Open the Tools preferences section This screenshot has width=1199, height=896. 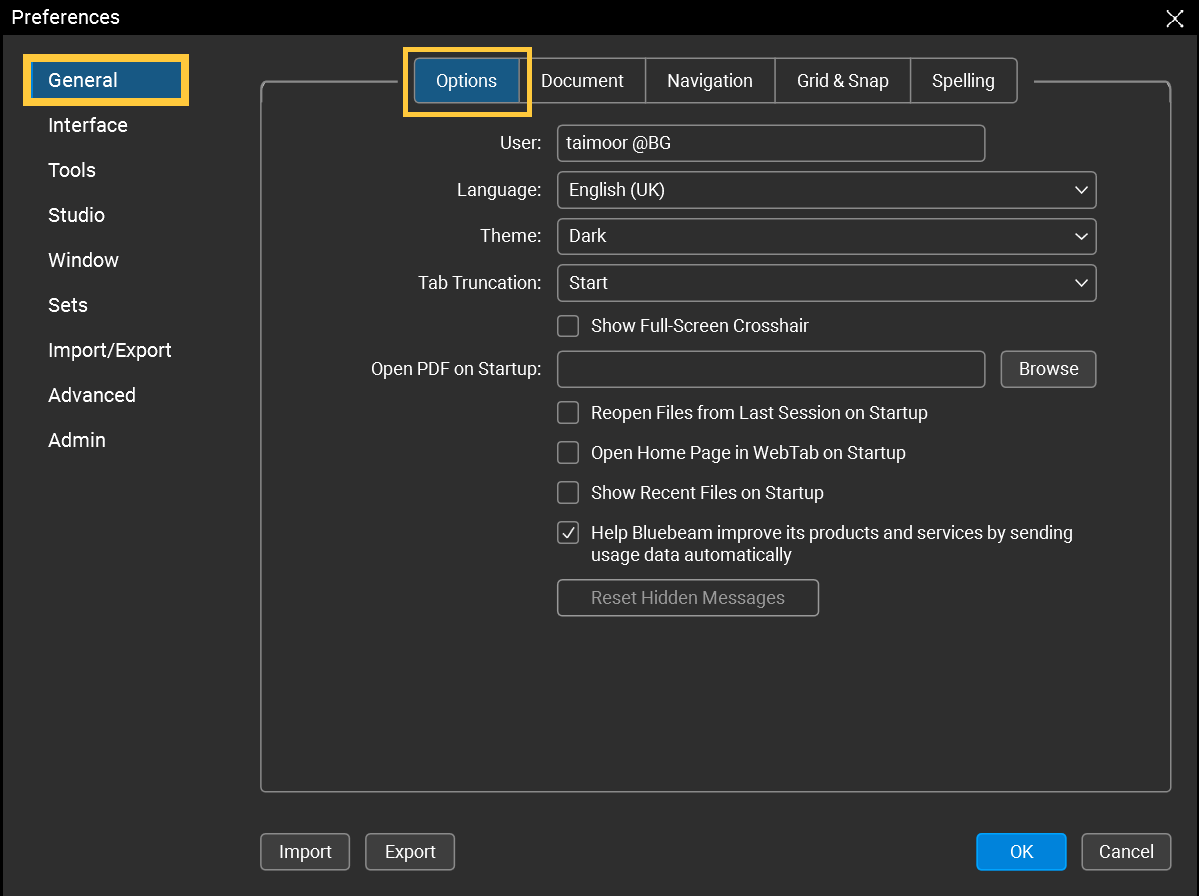click(71, 170)
